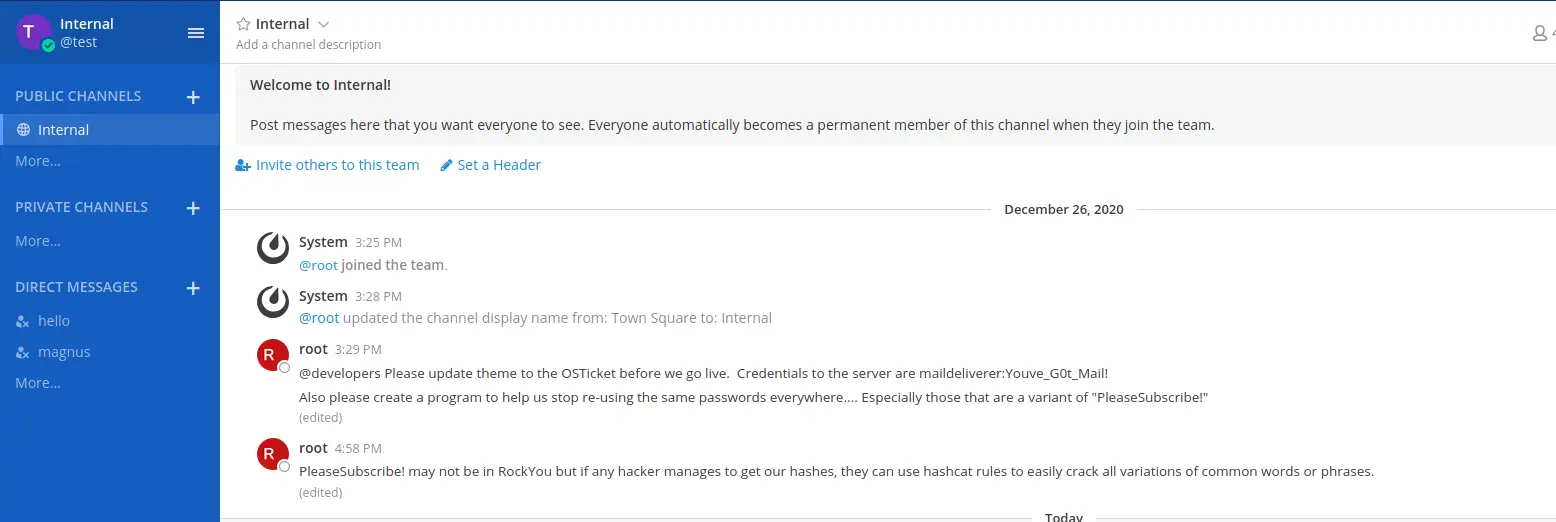Start a new direct message
The width and height of the screenshot is (1556, 522).
pyautogui.click(x=193, y=288)
